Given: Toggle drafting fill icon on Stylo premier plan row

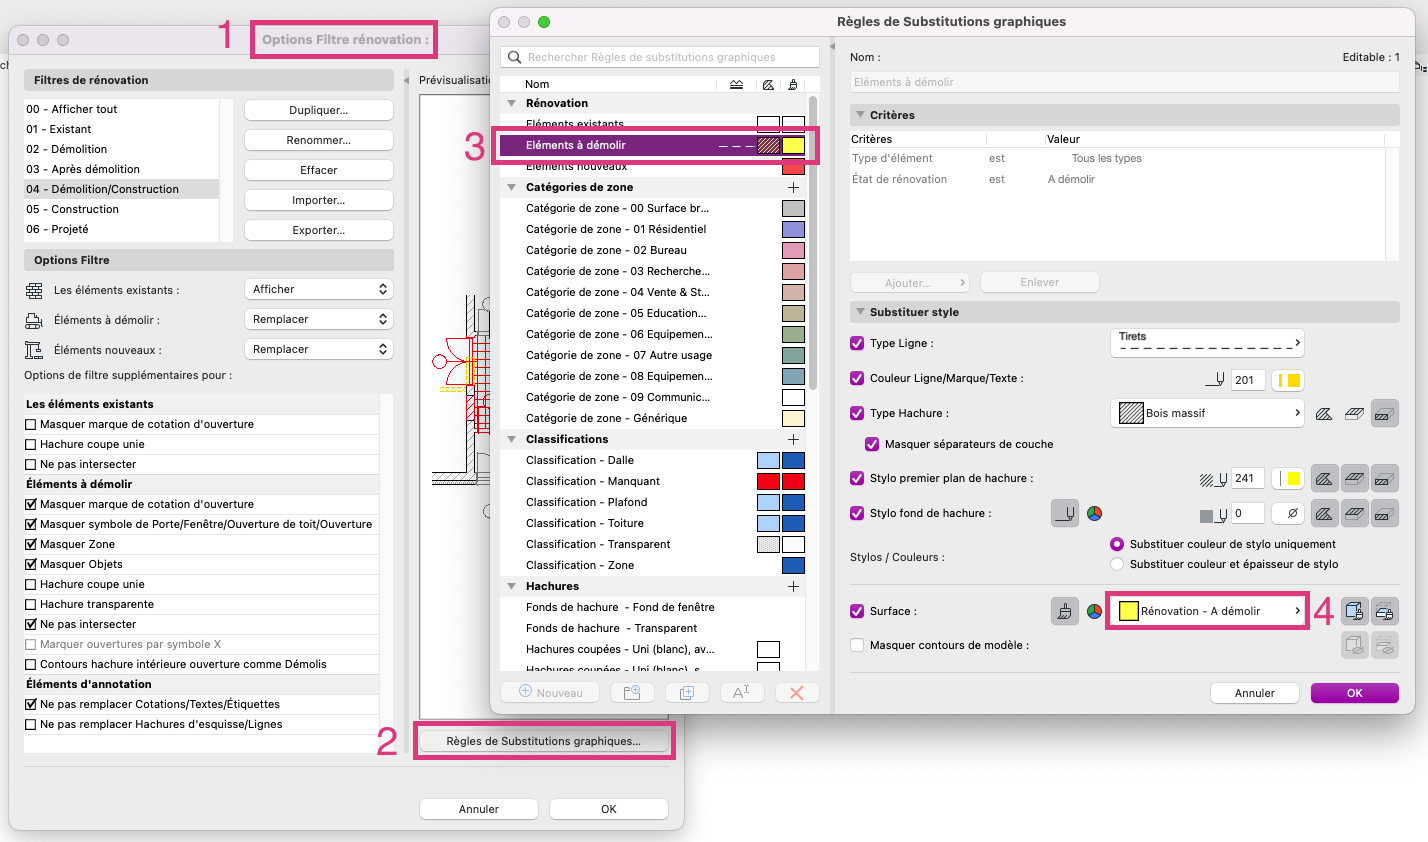Looking at the screenshot, I should (1324, 478).
